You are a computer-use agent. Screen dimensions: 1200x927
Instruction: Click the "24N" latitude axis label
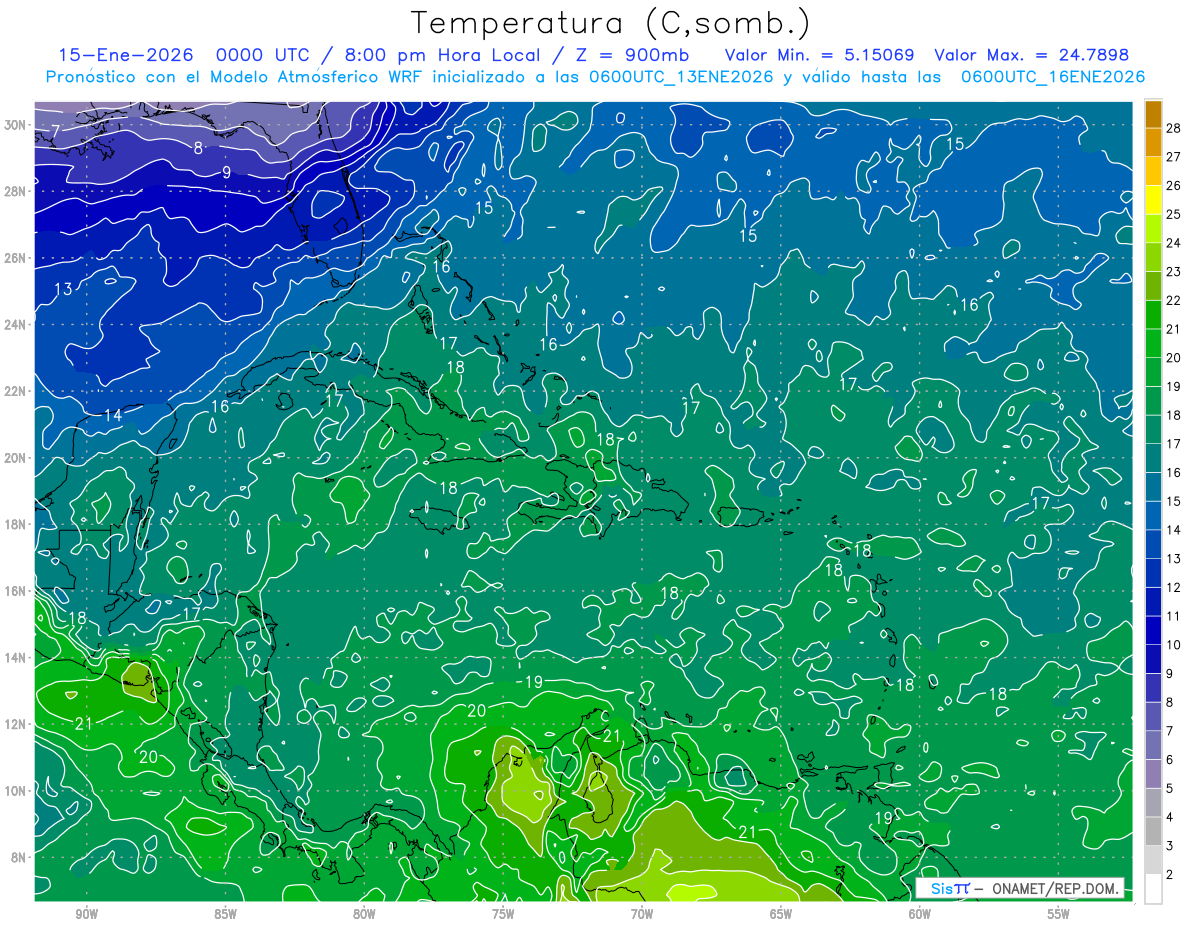[17, 324]
